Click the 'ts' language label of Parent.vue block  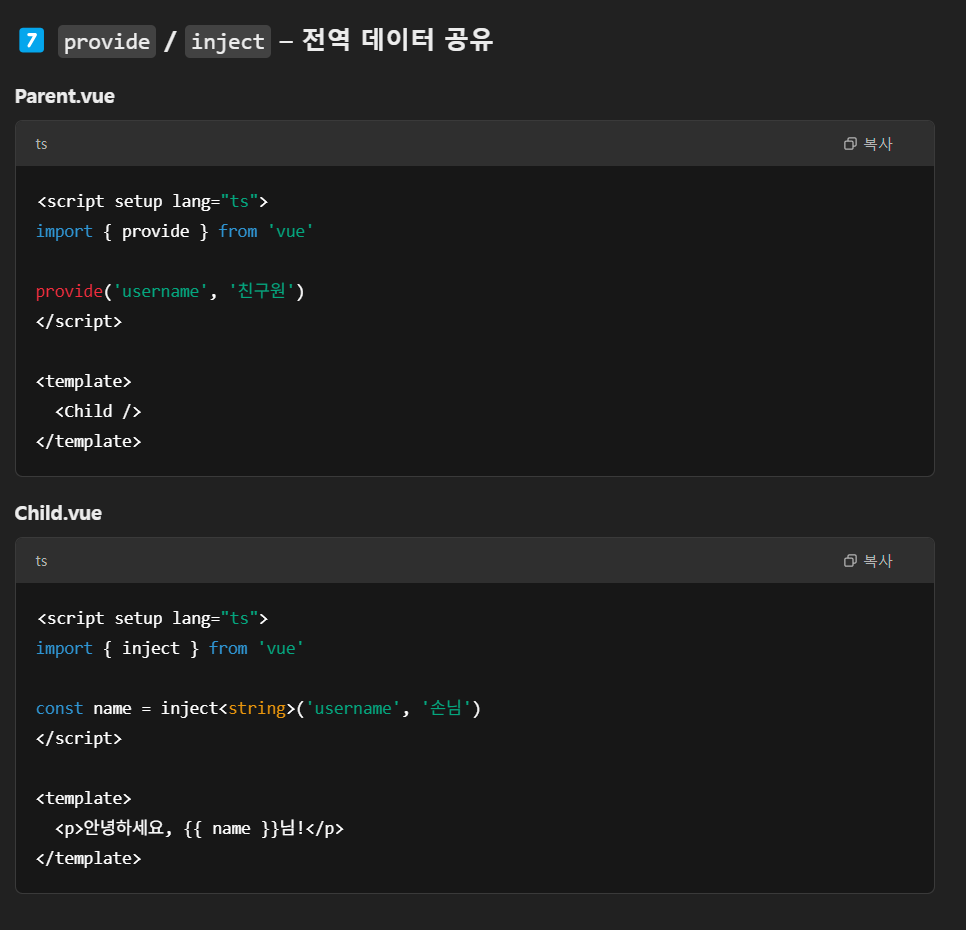click(41, 144)
